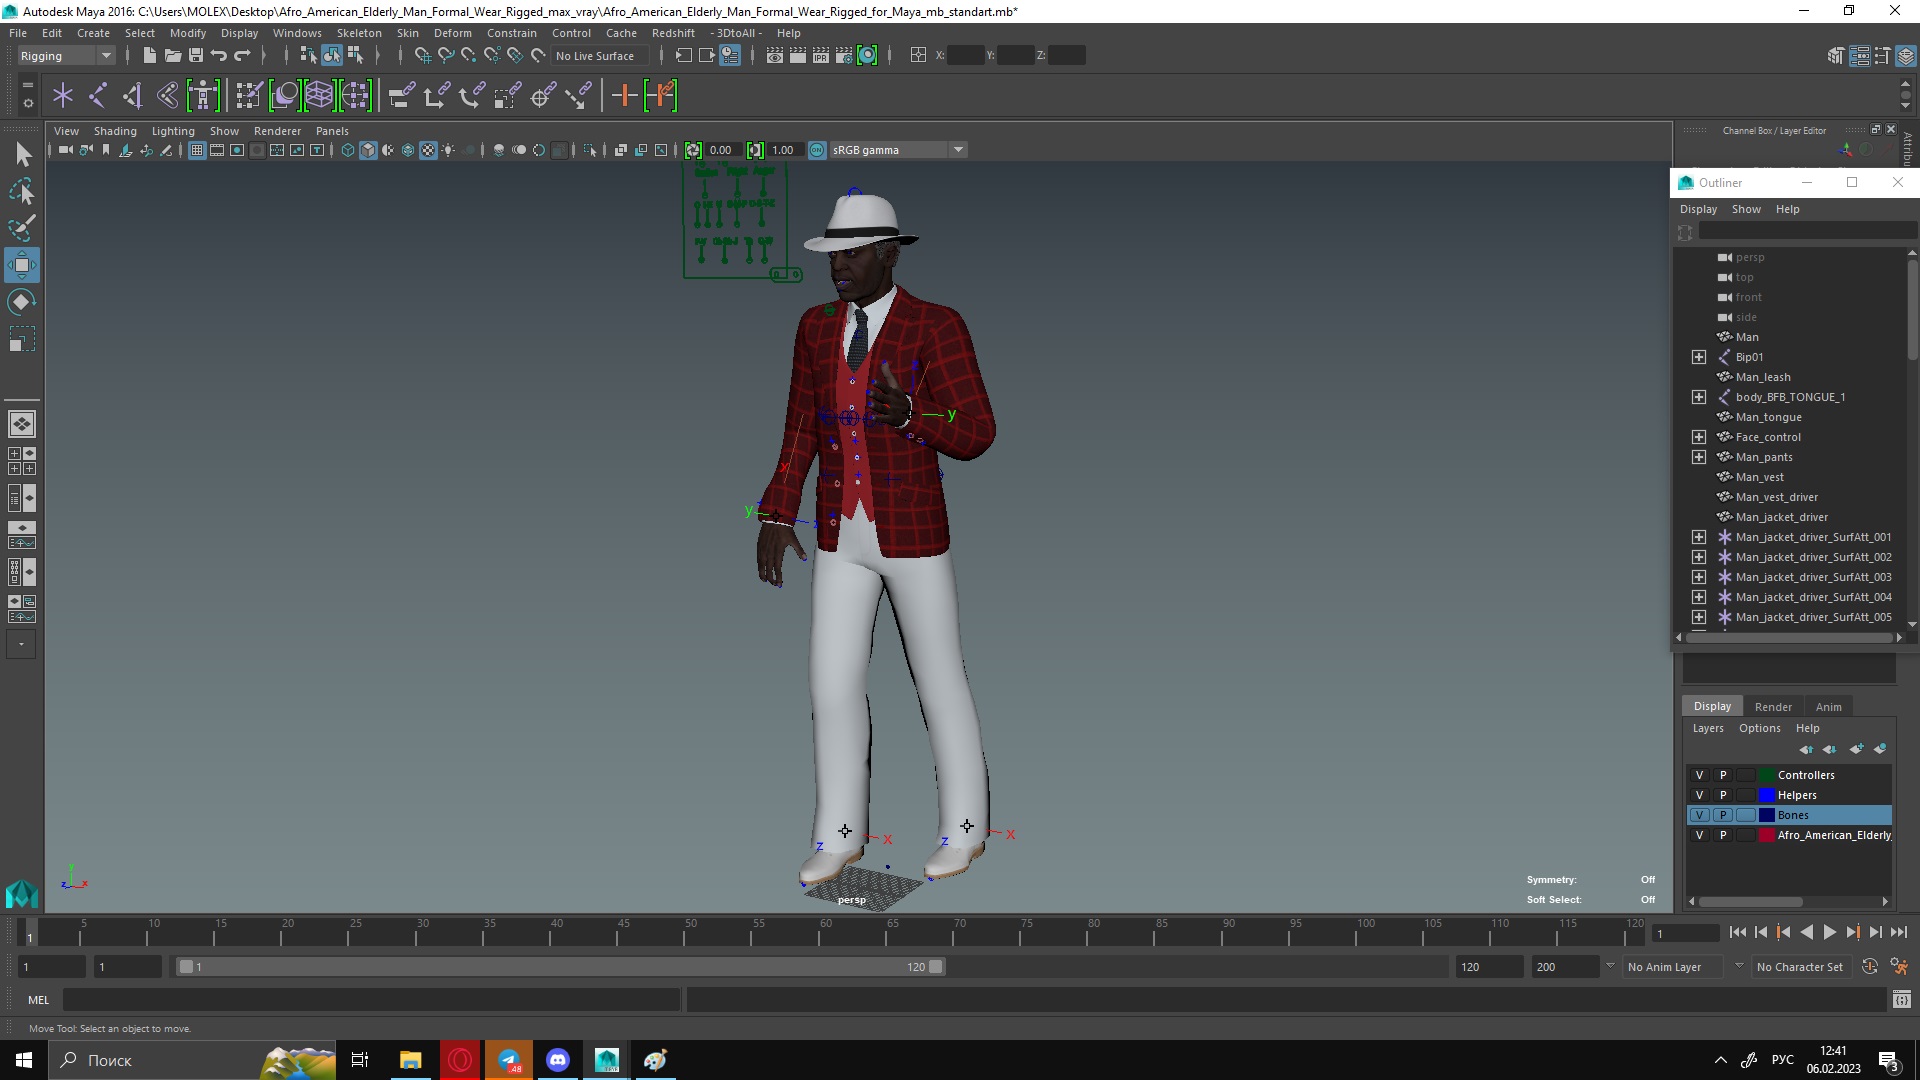Open Options menu in Layer Editor
The height and width of the screenshot is (1080, 1920).
1759,728
